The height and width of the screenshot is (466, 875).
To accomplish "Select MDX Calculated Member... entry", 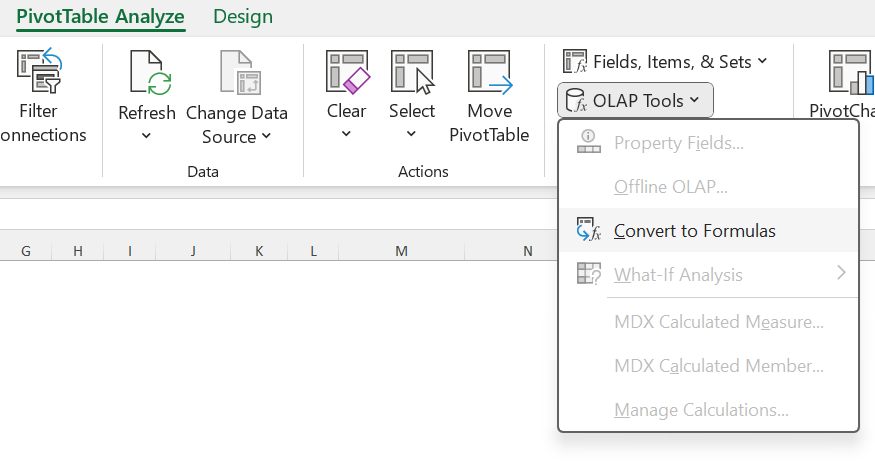I will [x=708, y=366].
